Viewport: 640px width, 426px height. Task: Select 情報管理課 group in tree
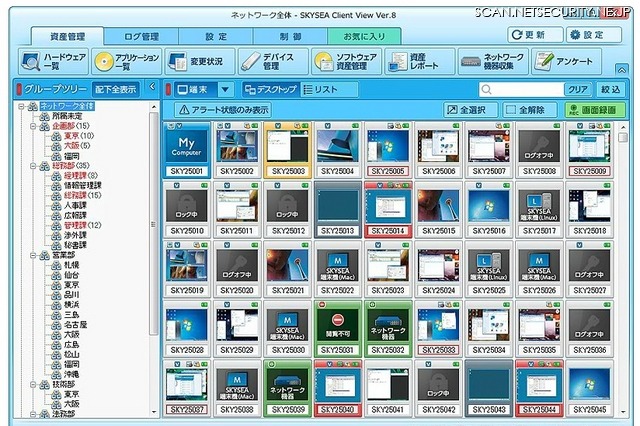[82, 186]
